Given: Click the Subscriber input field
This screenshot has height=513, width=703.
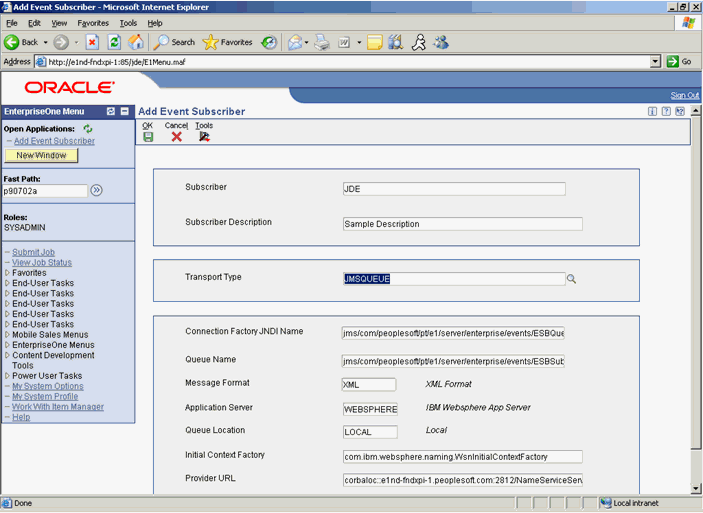Looking at the screenshot, I should (x=454, y=189).
